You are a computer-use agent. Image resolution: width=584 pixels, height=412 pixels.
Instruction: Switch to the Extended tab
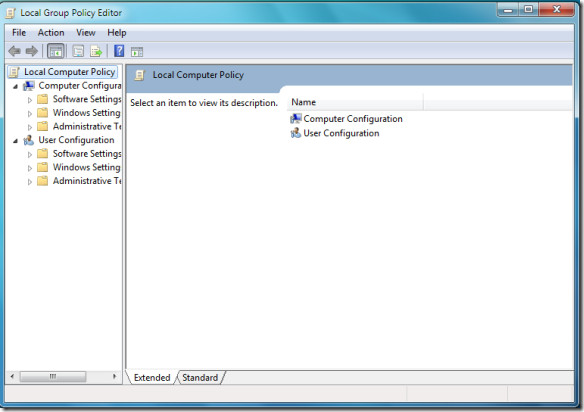click(x=152, y=377)
